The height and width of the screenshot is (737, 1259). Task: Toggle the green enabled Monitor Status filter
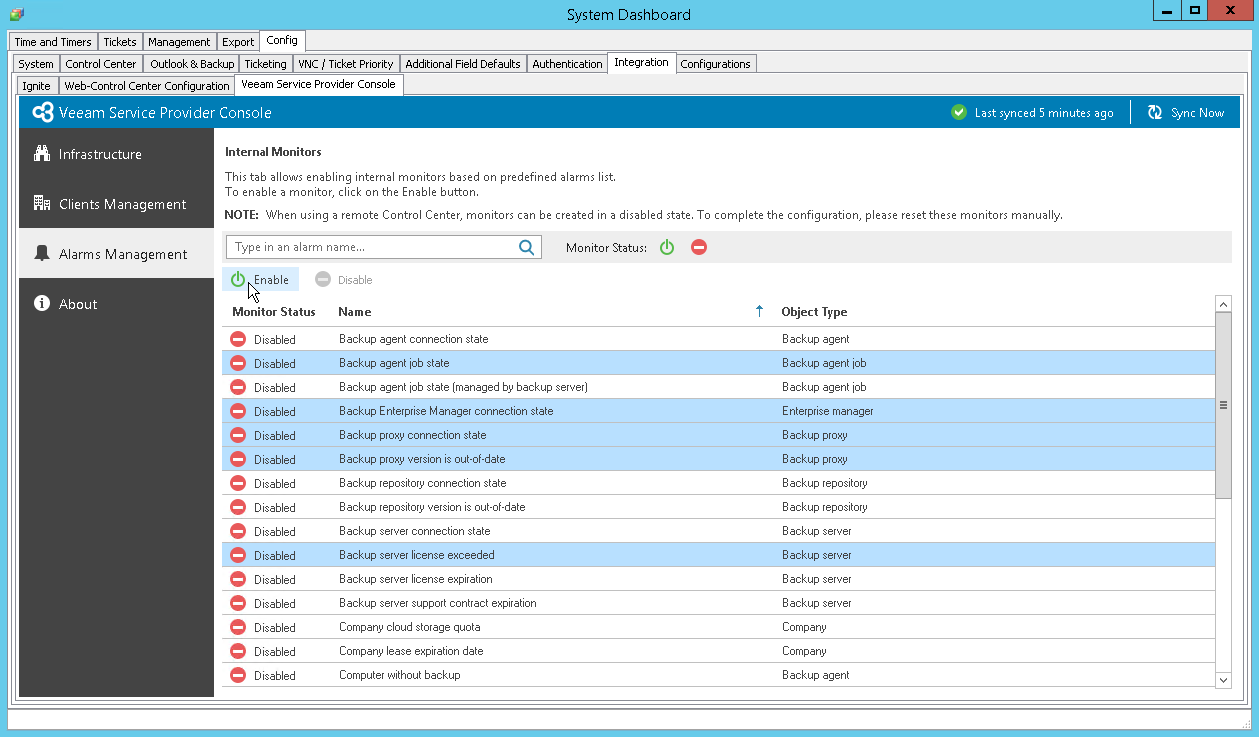point(667,246)
